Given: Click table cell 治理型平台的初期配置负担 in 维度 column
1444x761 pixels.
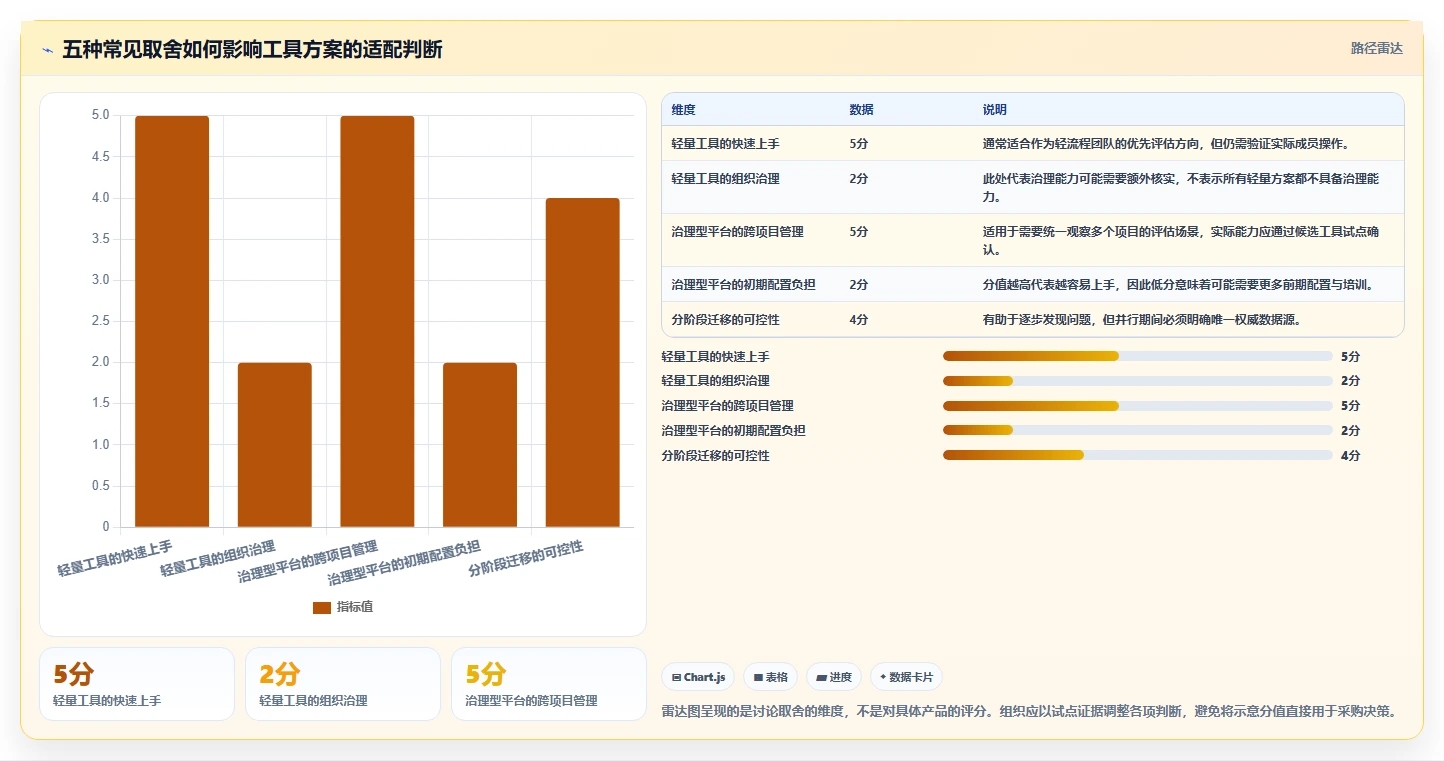Looking at the screenshot, I should tap(744, 285).
